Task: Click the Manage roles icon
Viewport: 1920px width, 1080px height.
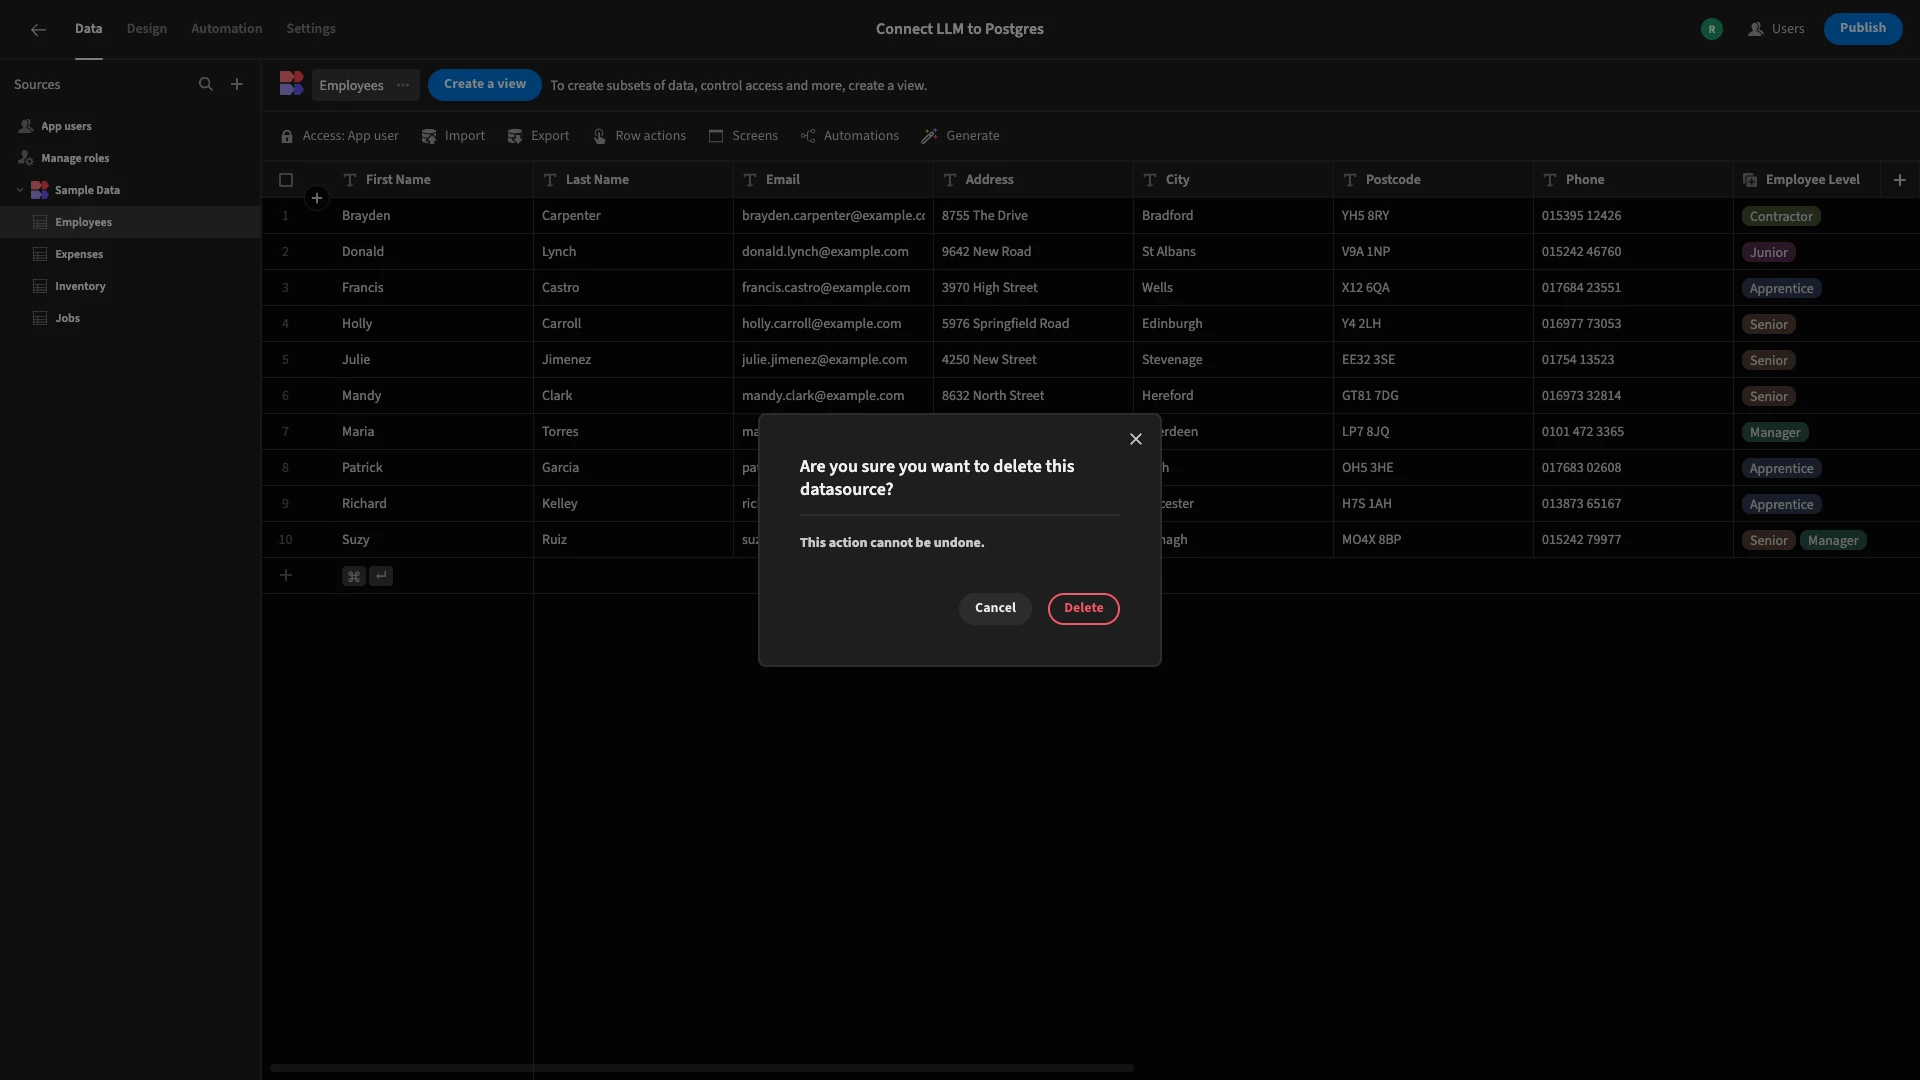Action: [x=26, y=158]
